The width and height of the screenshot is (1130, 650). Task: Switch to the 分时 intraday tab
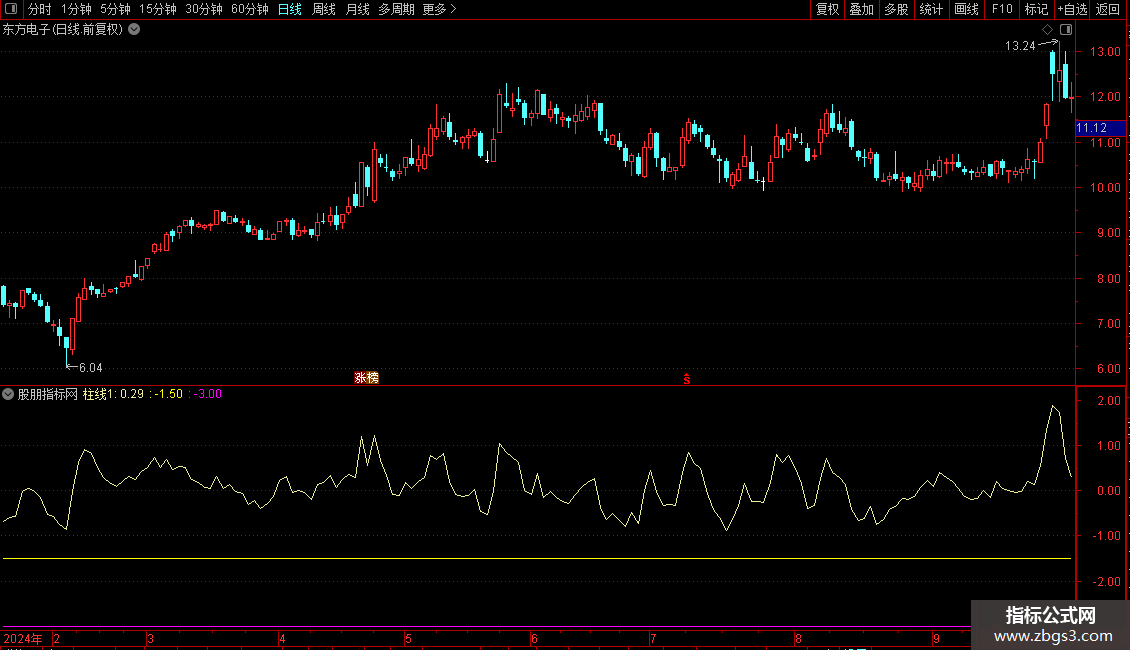[40, 9]
